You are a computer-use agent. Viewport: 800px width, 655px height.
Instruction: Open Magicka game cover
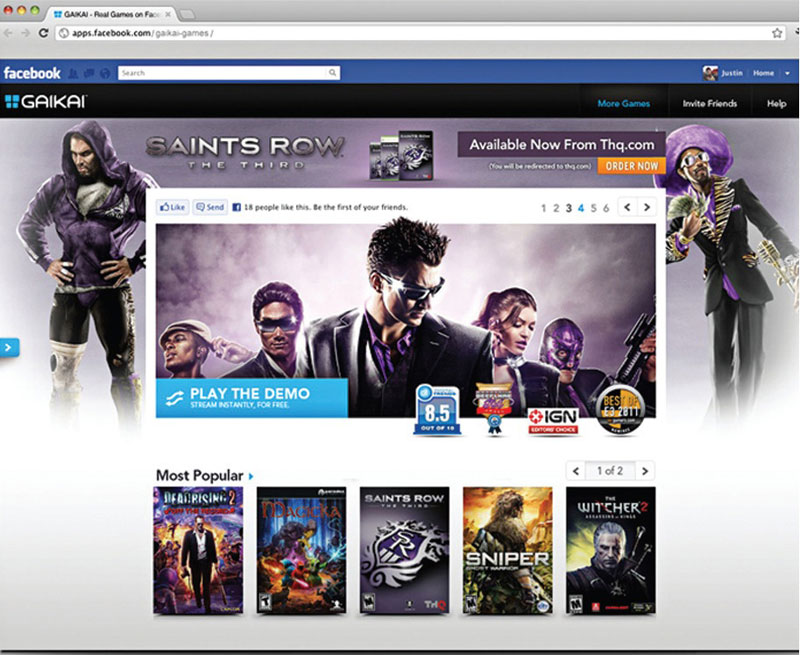click(302, 550)
